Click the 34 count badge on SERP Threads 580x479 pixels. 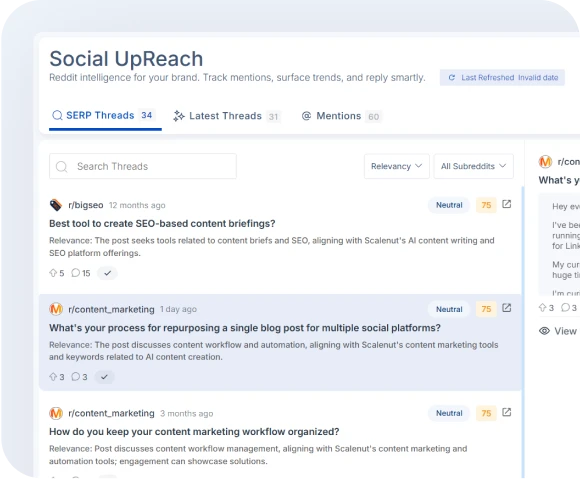coord(146,115)
